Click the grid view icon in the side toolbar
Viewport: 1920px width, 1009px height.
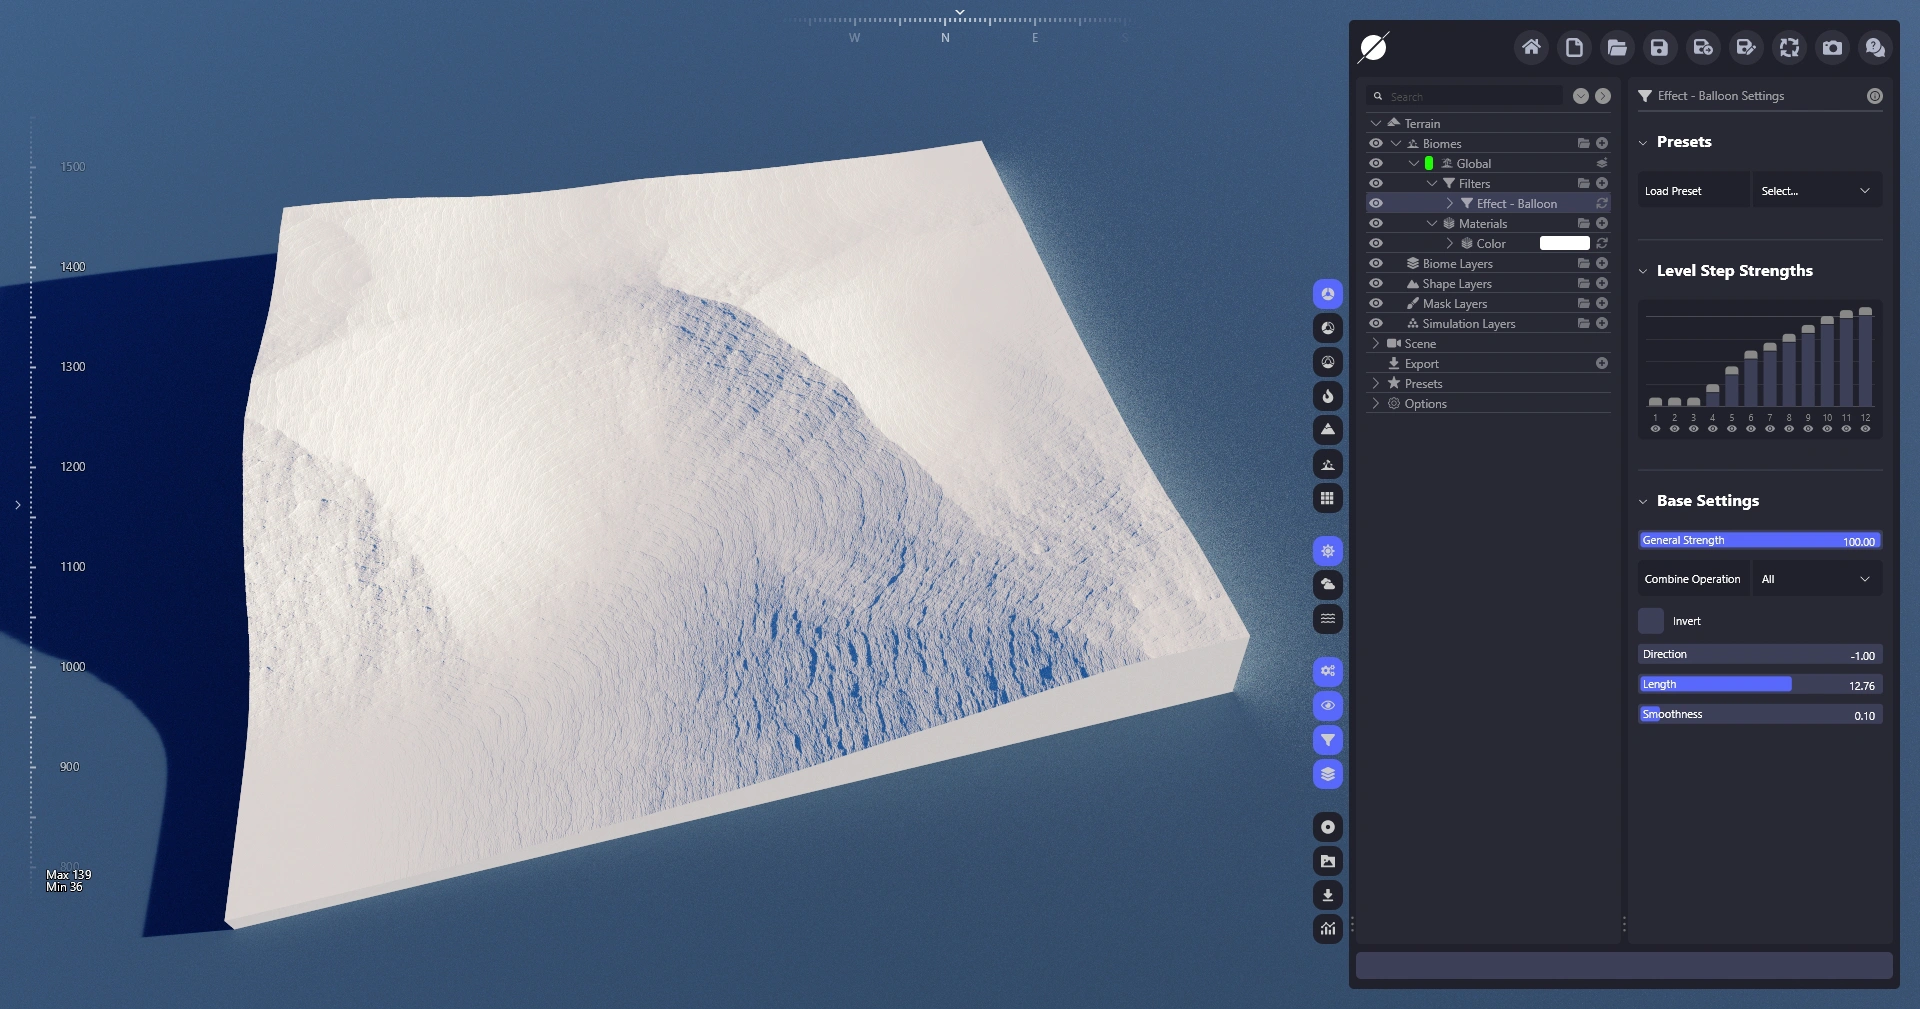1327,498
